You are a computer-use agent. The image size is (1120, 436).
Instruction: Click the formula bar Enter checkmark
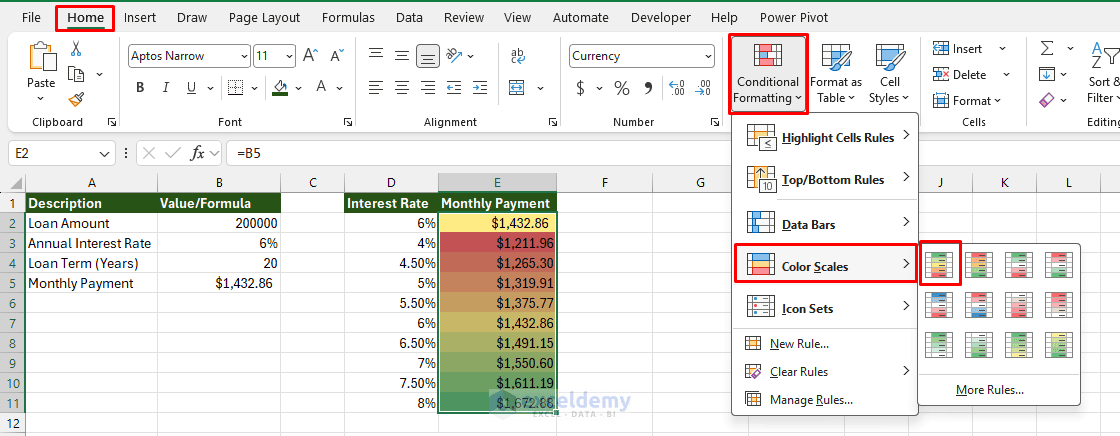[x=172, y=152]
